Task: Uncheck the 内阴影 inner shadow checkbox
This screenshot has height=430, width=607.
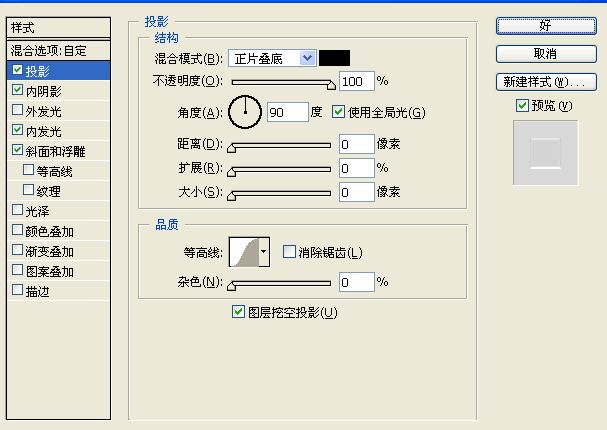Action: pos(17,90)
